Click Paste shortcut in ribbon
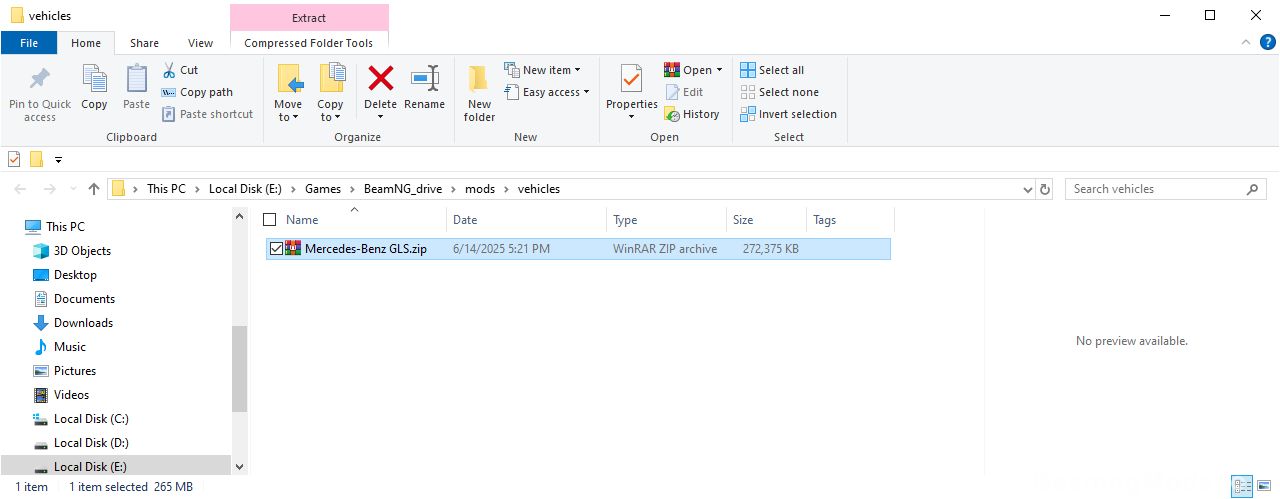 (207, 114)
